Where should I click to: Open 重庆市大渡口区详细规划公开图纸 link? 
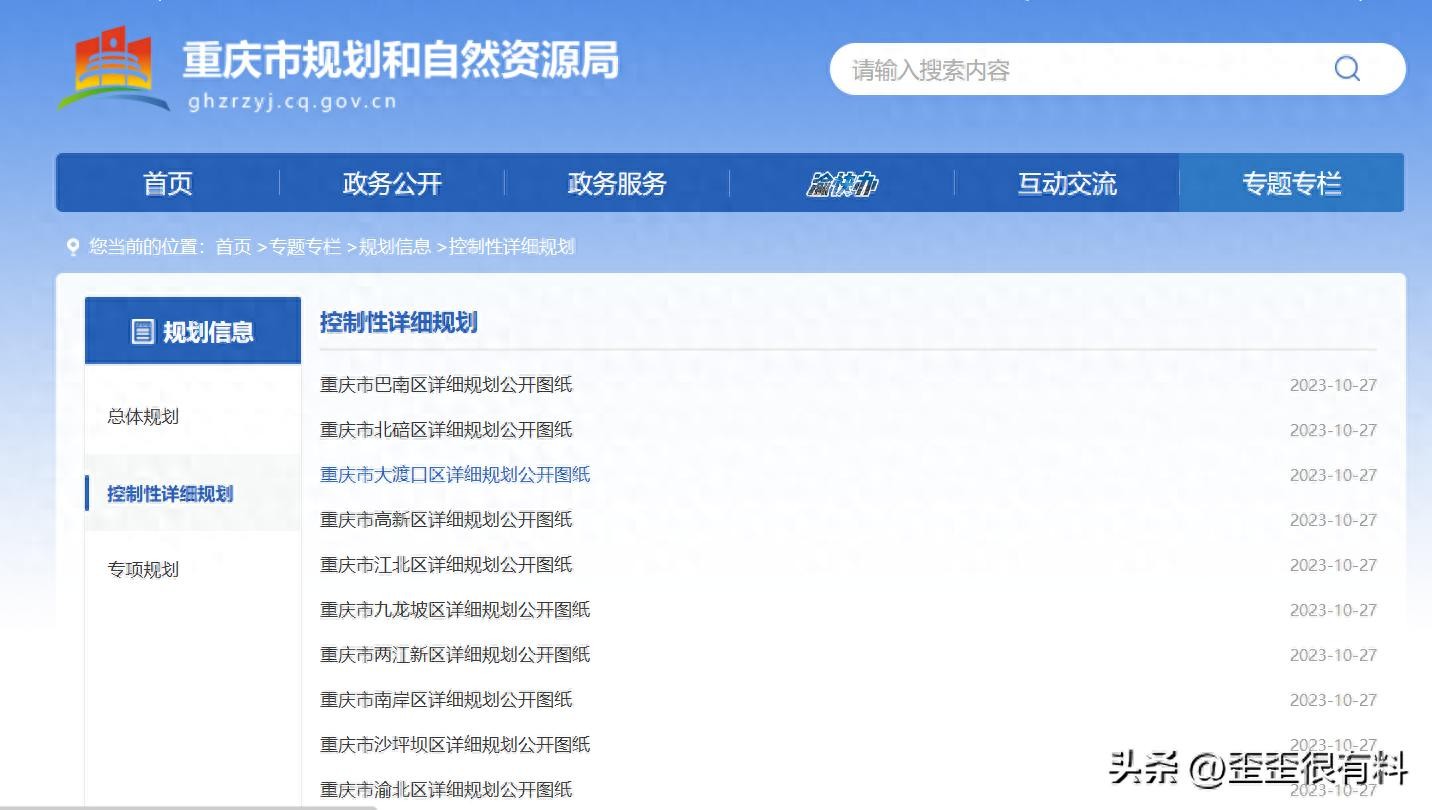[x=455, y=475]
